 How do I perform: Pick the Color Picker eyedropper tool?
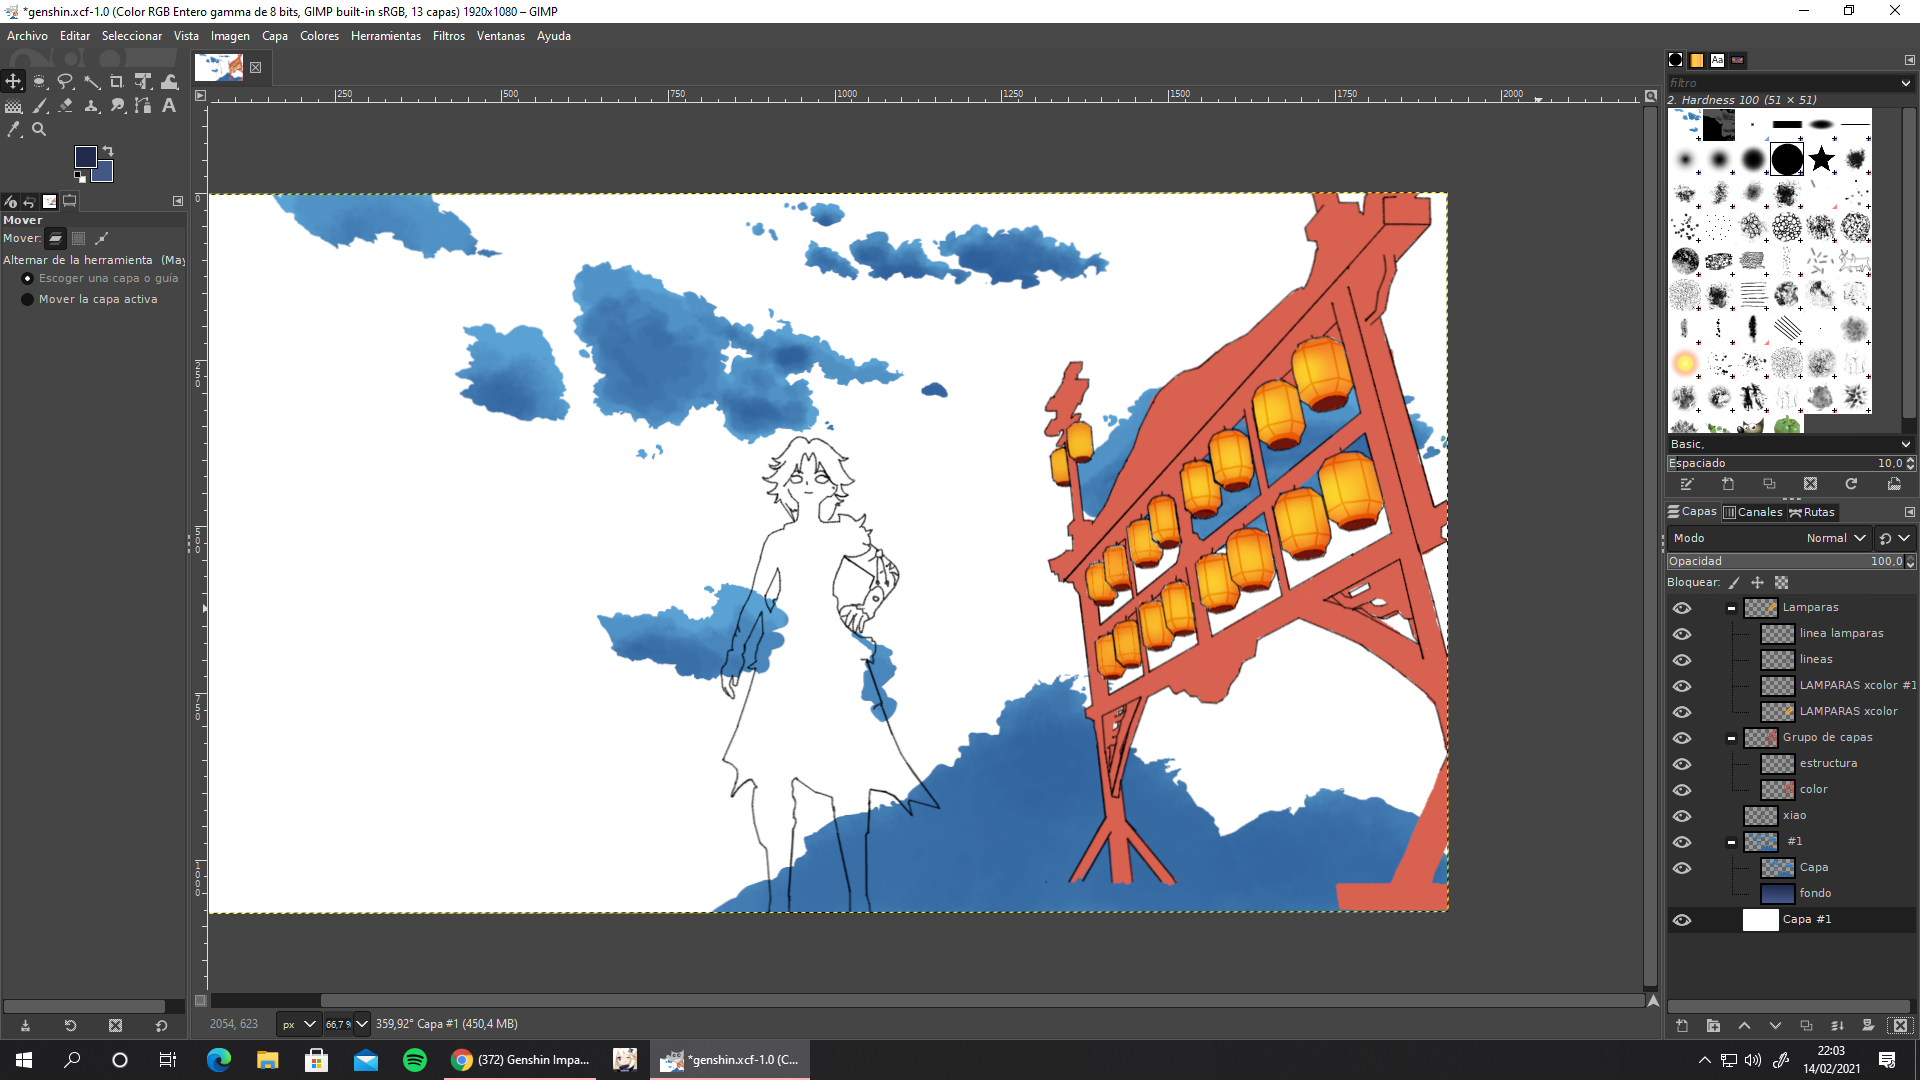(14, 130)
